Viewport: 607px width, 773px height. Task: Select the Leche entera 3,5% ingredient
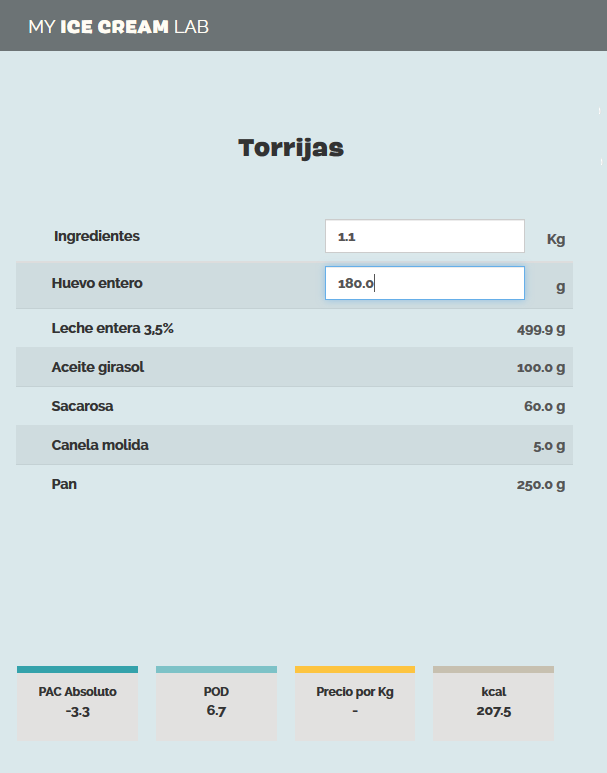[112, 328]
